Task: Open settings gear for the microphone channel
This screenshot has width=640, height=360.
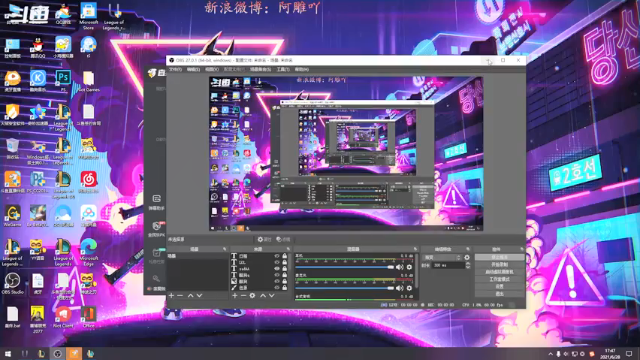Action: 409,288
